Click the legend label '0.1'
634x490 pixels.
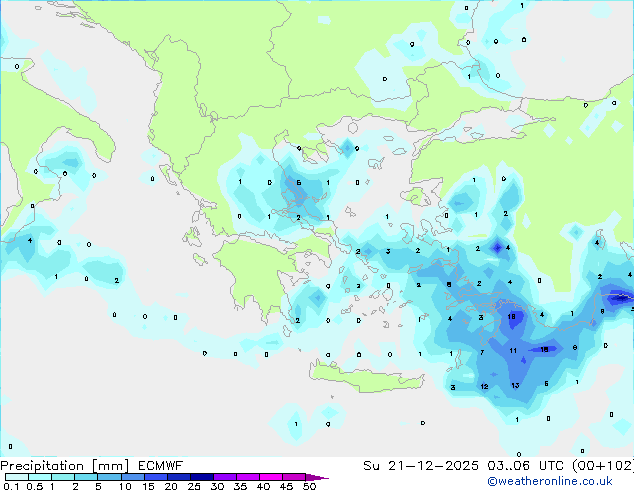(11, 486)
